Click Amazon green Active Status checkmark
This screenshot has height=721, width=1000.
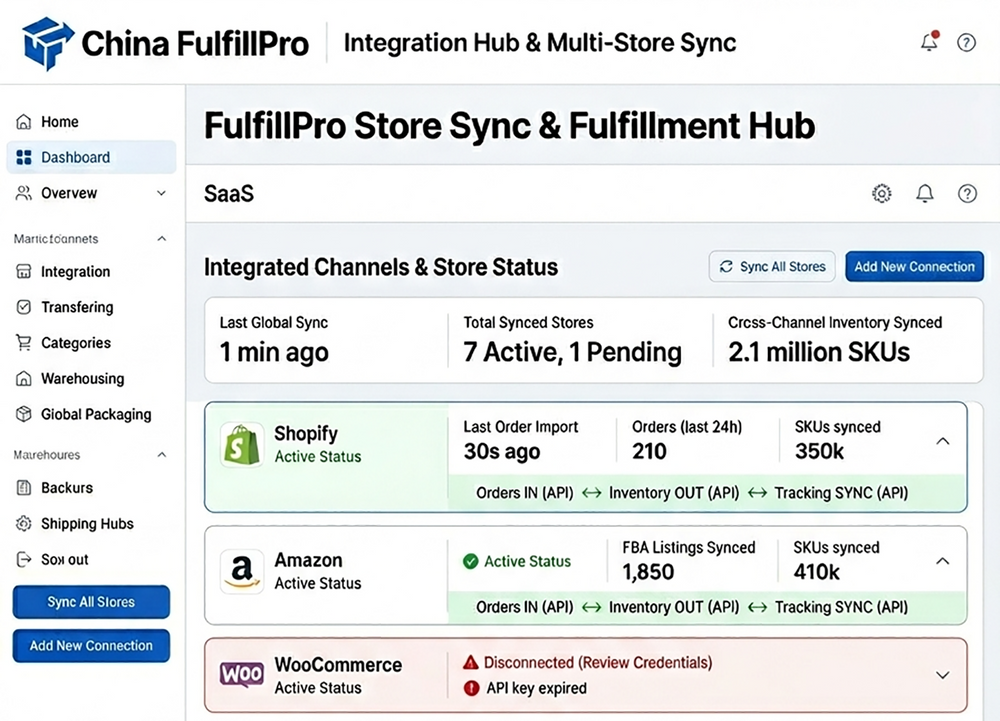pyautogui.click(x=471, y=562)
